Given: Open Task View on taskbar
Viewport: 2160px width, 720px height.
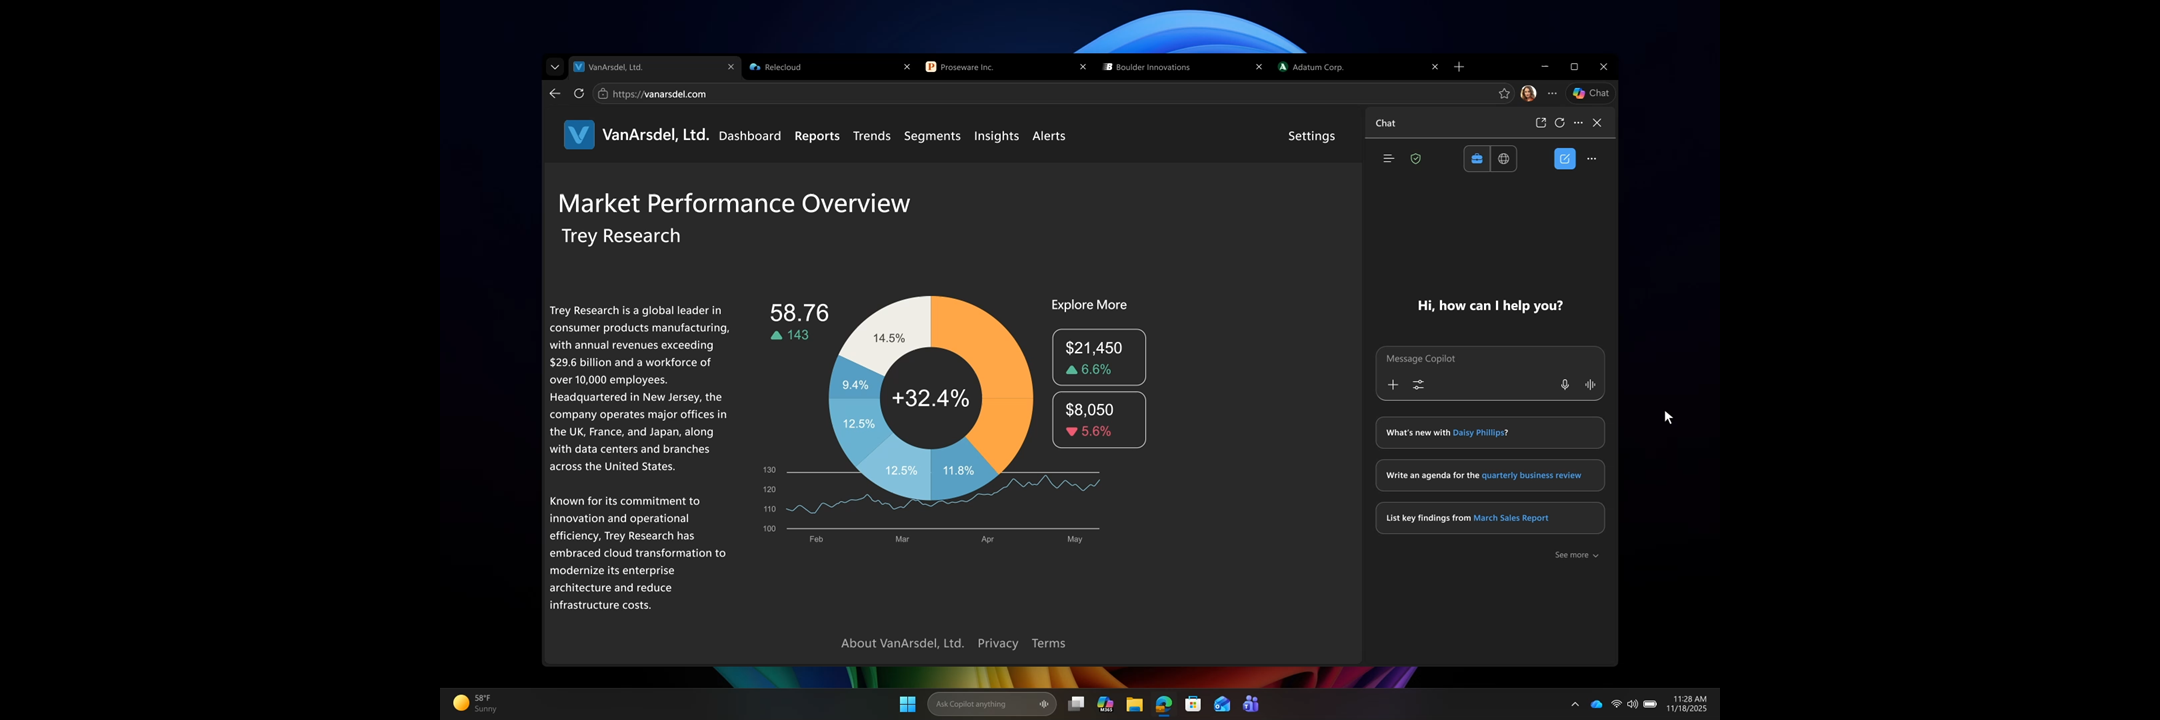Looking at the screenshot, I should [1076, 704].
